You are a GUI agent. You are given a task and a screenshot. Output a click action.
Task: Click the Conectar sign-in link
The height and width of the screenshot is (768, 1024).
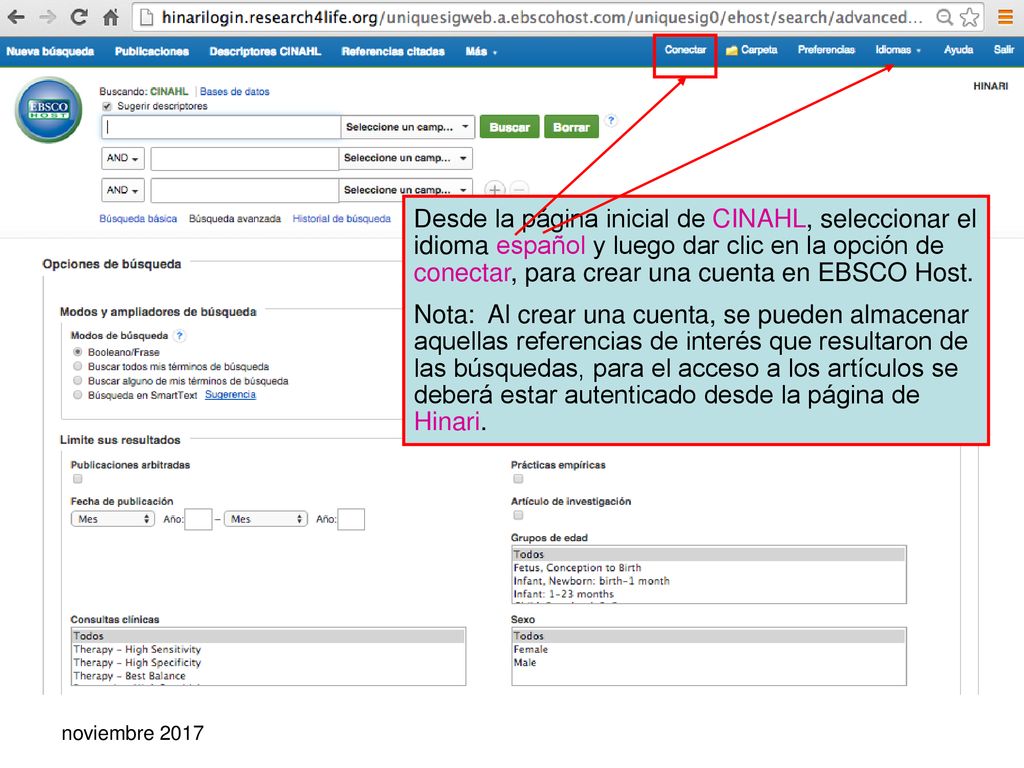pyautogui.click(x=685, y=50)
